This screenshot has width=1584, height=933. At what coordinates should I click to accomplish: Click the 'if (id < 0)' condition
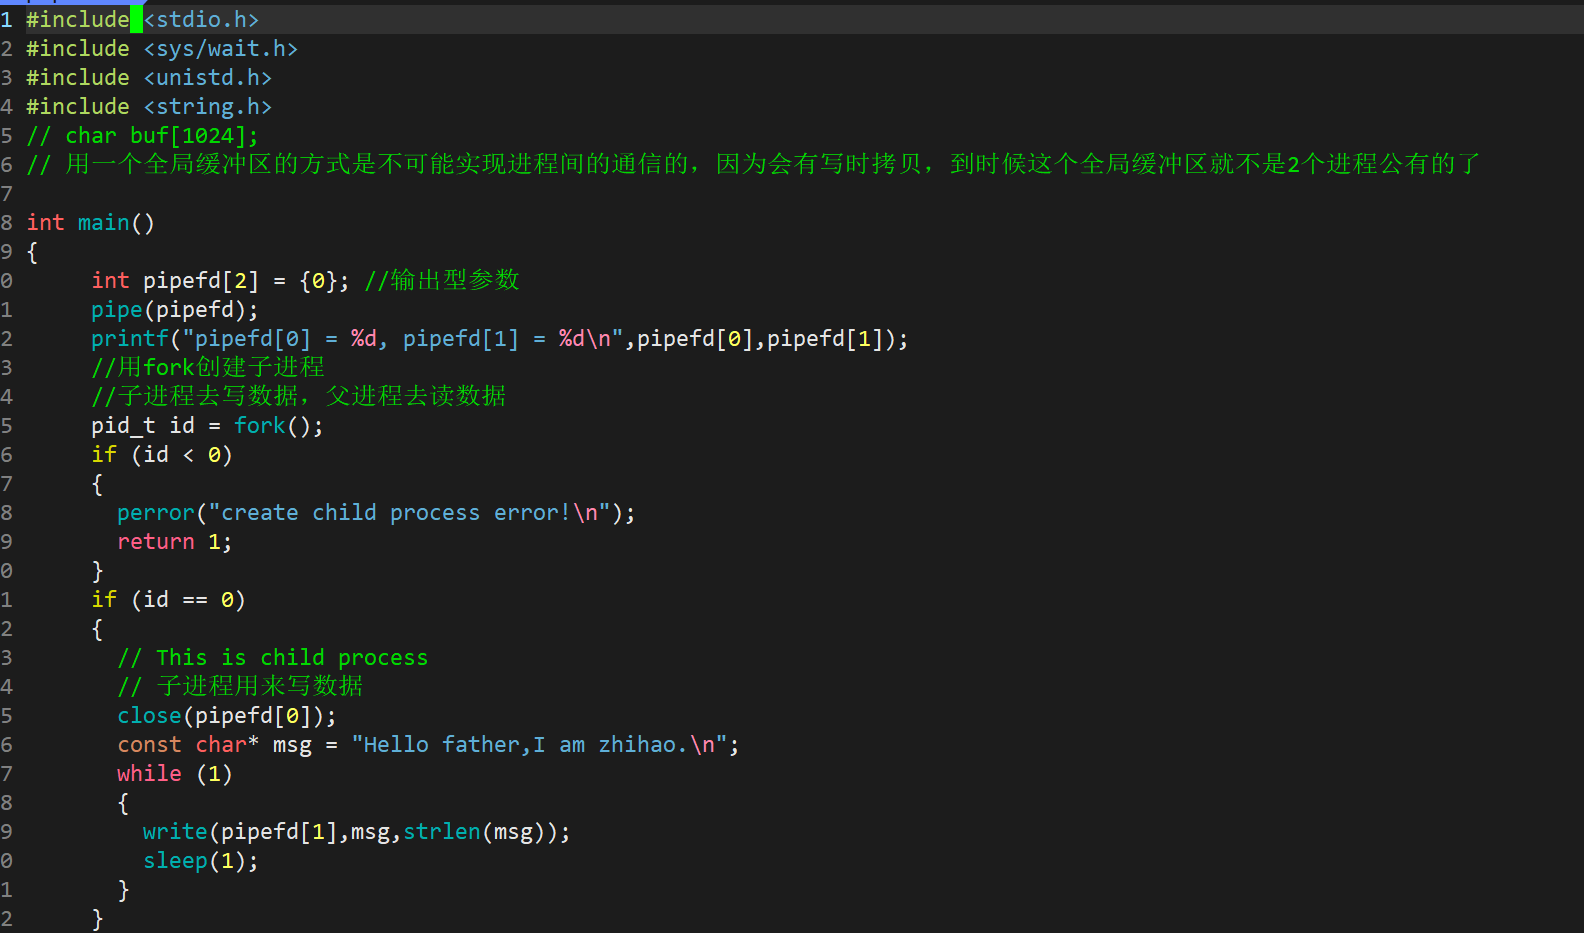click(162, 455)
